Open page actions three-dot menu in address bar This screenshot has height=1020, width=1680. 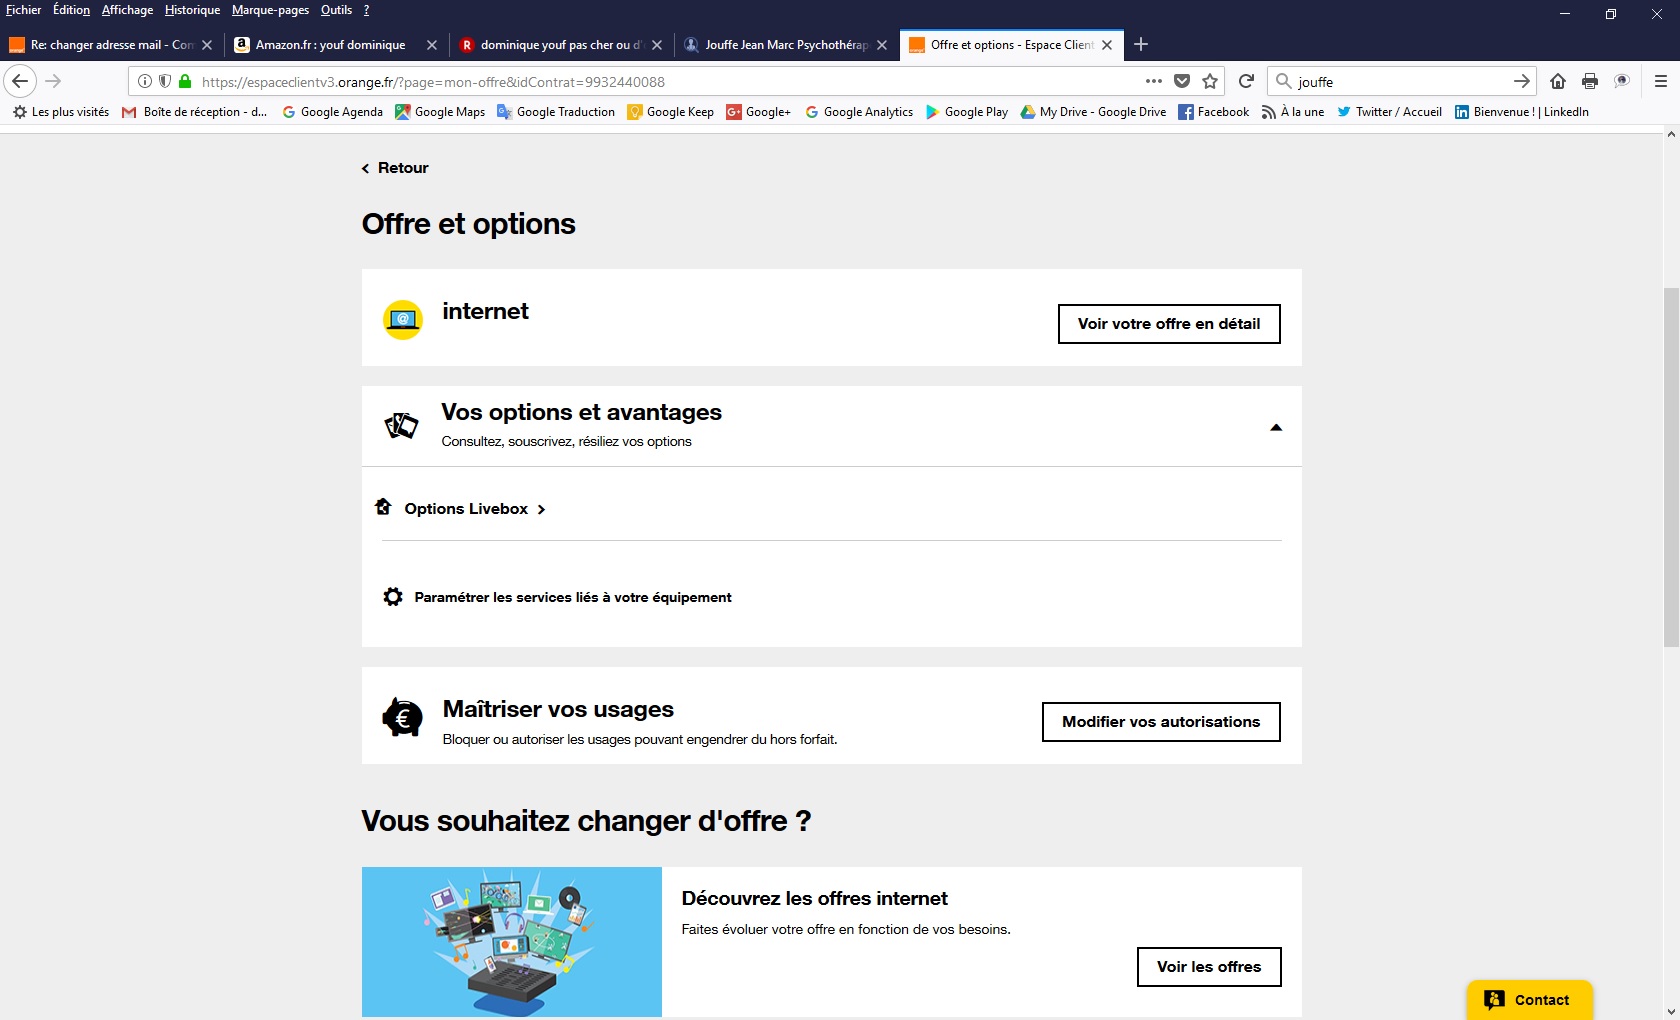(x=1154, y=81)
